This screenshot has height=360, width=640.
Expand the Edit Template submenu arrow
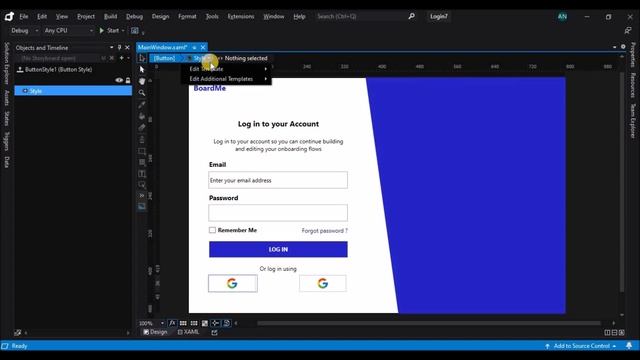tap(266, 69)
